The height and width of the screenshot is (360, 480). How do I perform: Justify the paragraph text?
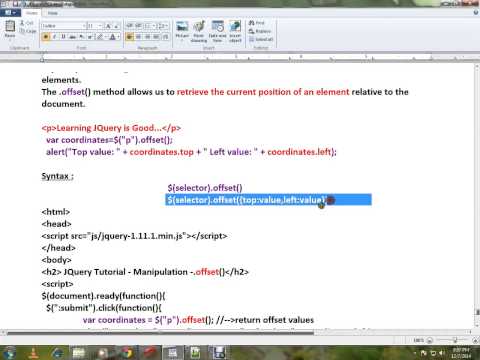(x=156, y=37)
